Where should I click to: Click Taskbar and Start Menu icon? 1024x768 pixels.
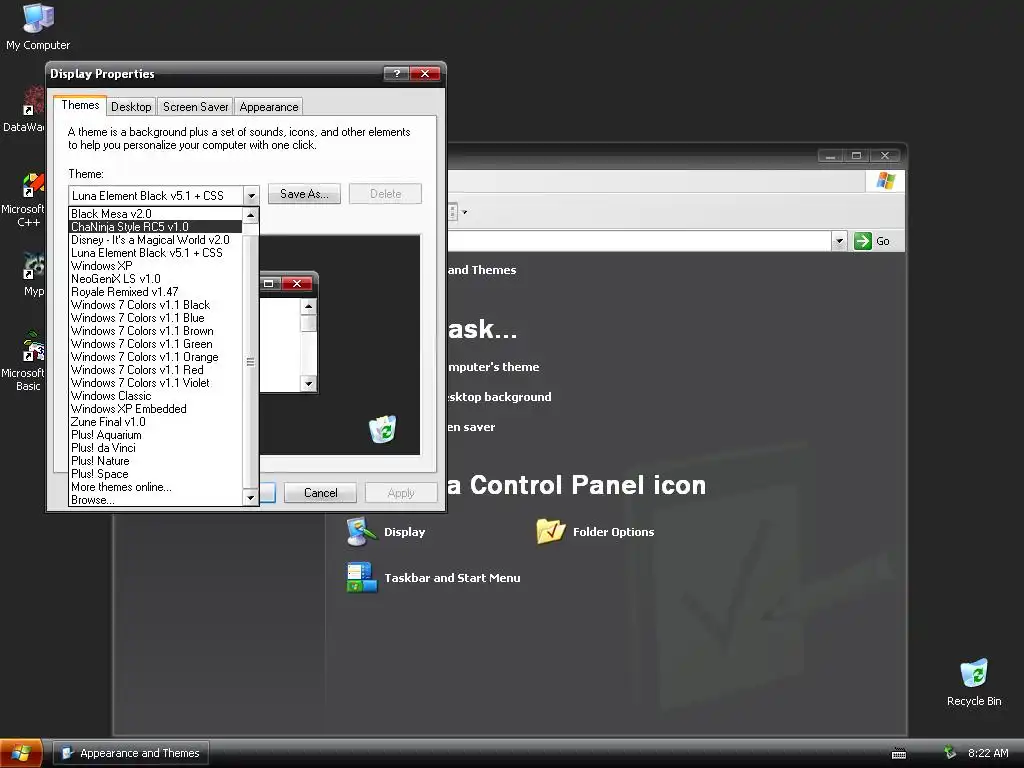362,577
